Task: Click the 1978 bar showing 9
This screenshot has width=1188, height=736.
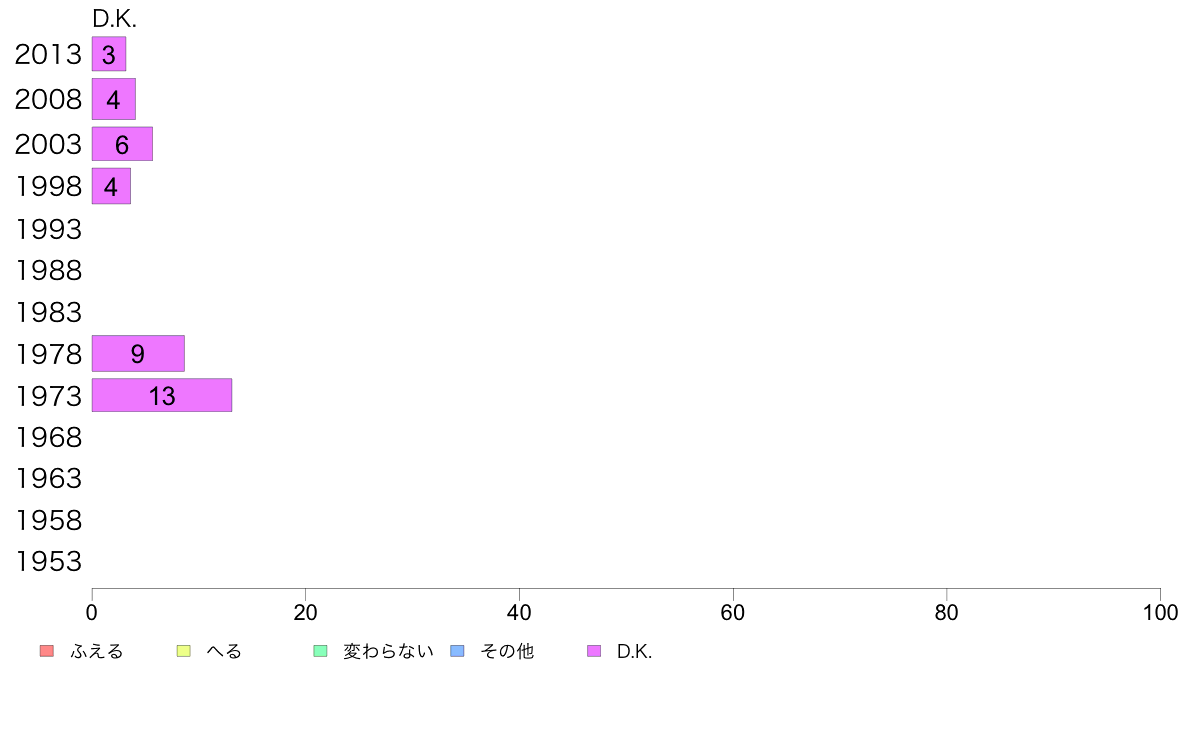Action: coord(138,353)
